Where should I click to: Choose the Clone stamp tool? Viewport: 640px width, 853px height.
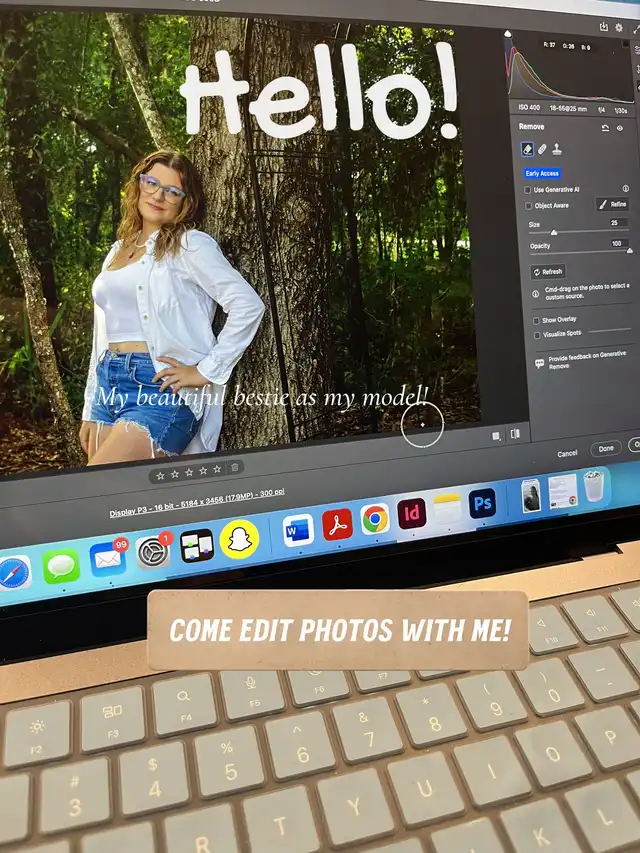557,149
